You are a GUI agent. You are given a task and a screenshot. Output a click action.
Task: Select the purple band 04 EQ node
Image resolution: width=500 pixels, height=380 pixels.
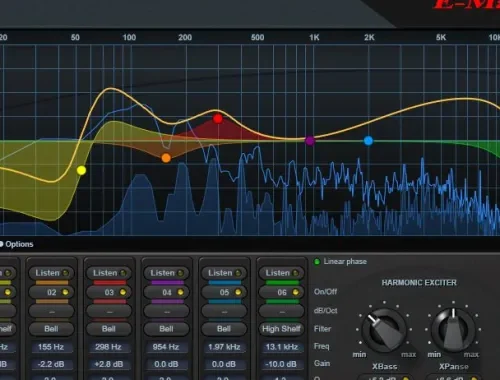click(x=310, y=141)
